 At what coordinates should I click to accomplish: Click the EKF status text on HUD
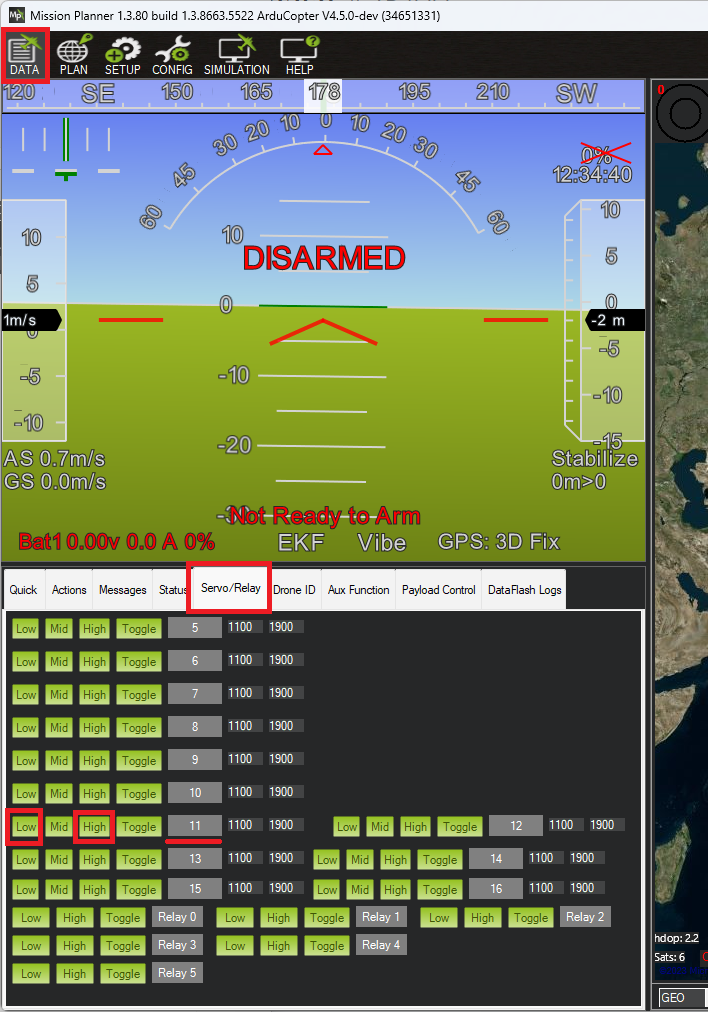pos(300,542)
